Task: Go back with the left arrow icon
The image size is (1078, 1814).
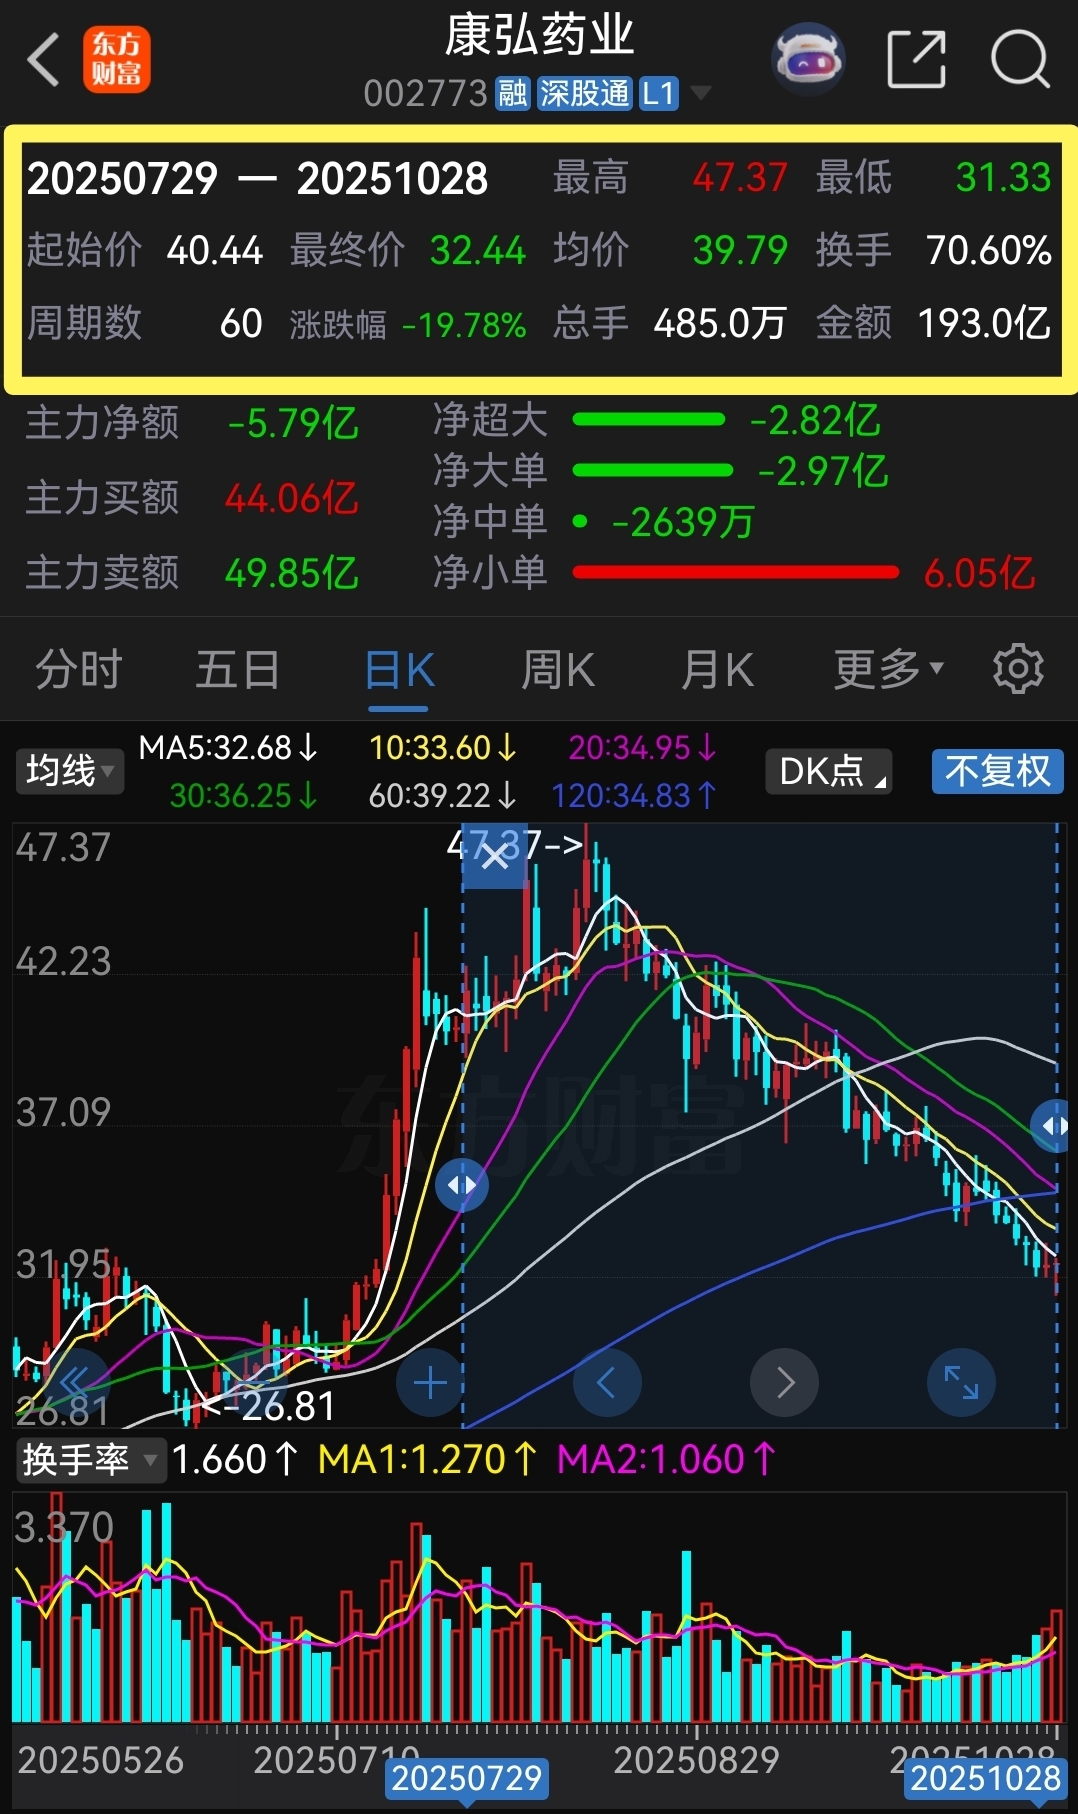Action: 43,60
